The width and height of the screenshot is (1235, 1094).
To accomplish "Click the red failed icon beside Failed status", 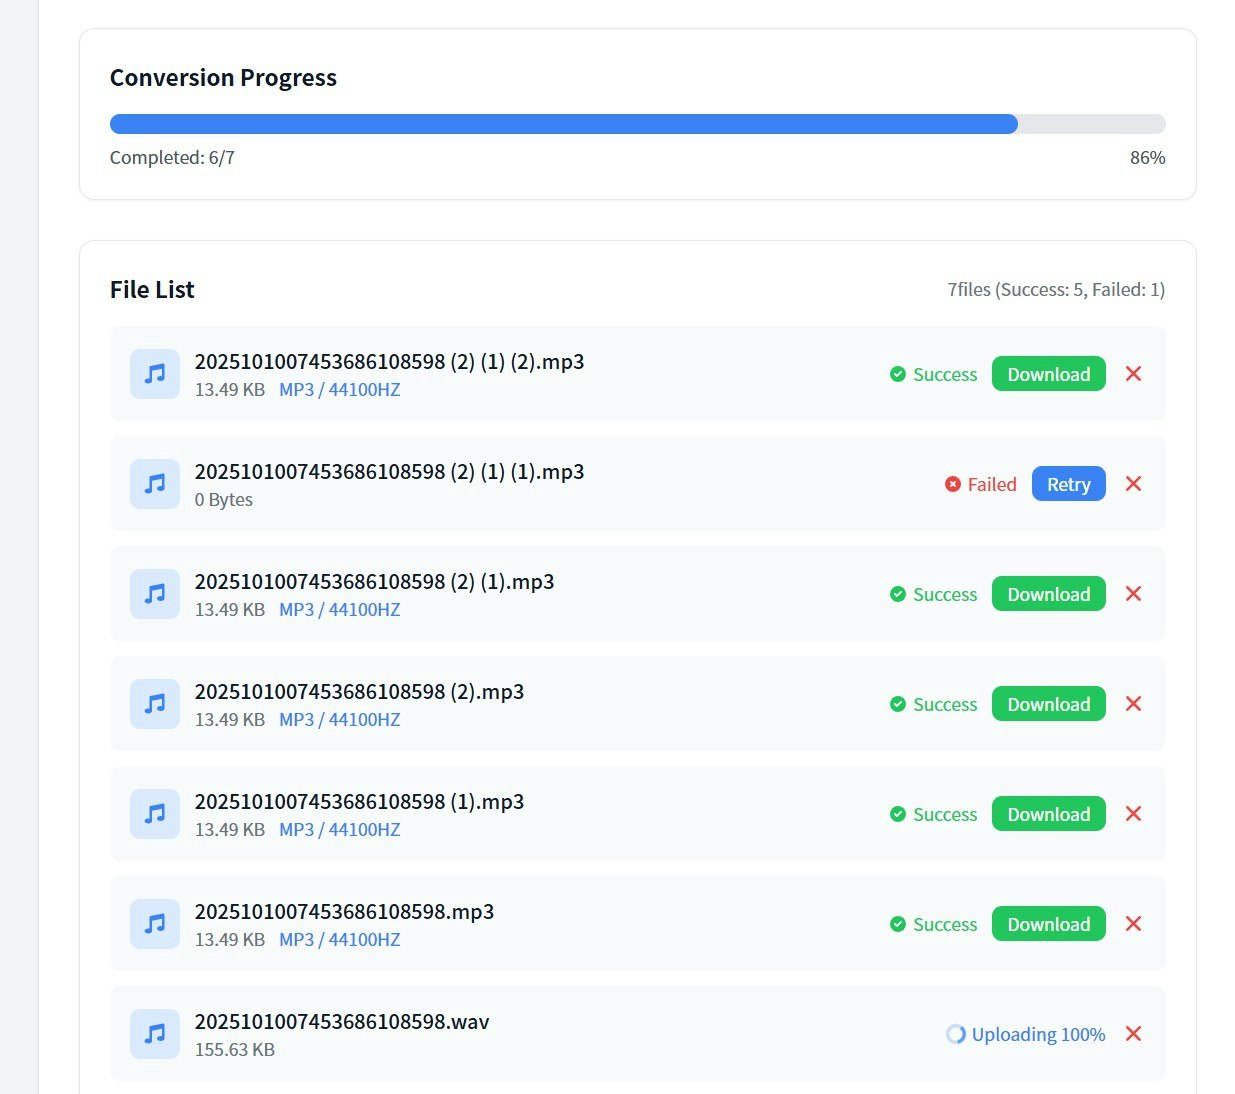I will coord(952,484).
